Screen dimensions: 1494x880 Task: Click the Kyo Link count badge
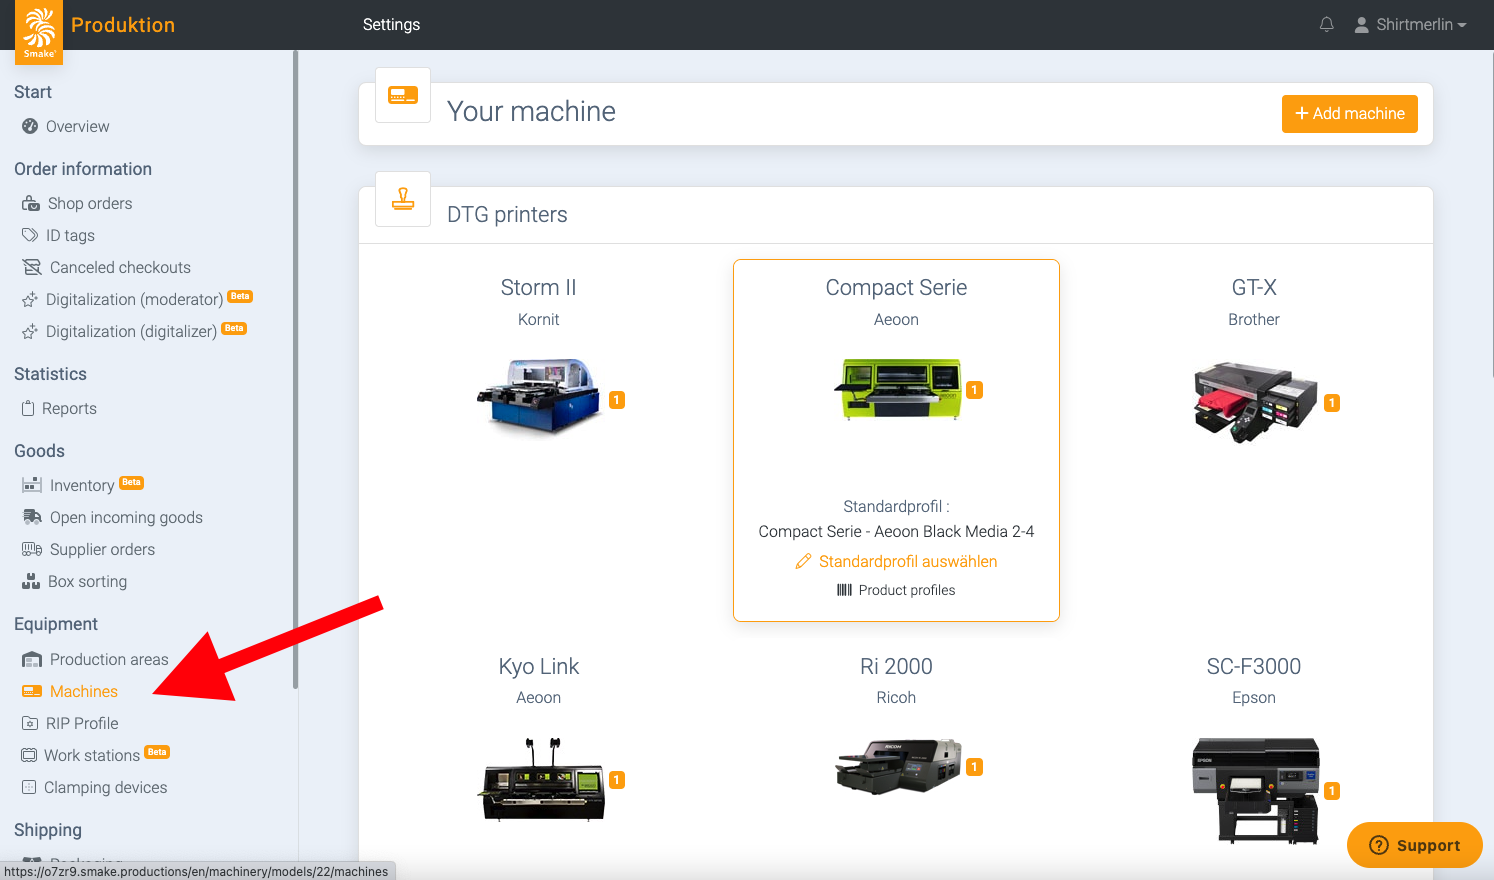tap(617, 780)
